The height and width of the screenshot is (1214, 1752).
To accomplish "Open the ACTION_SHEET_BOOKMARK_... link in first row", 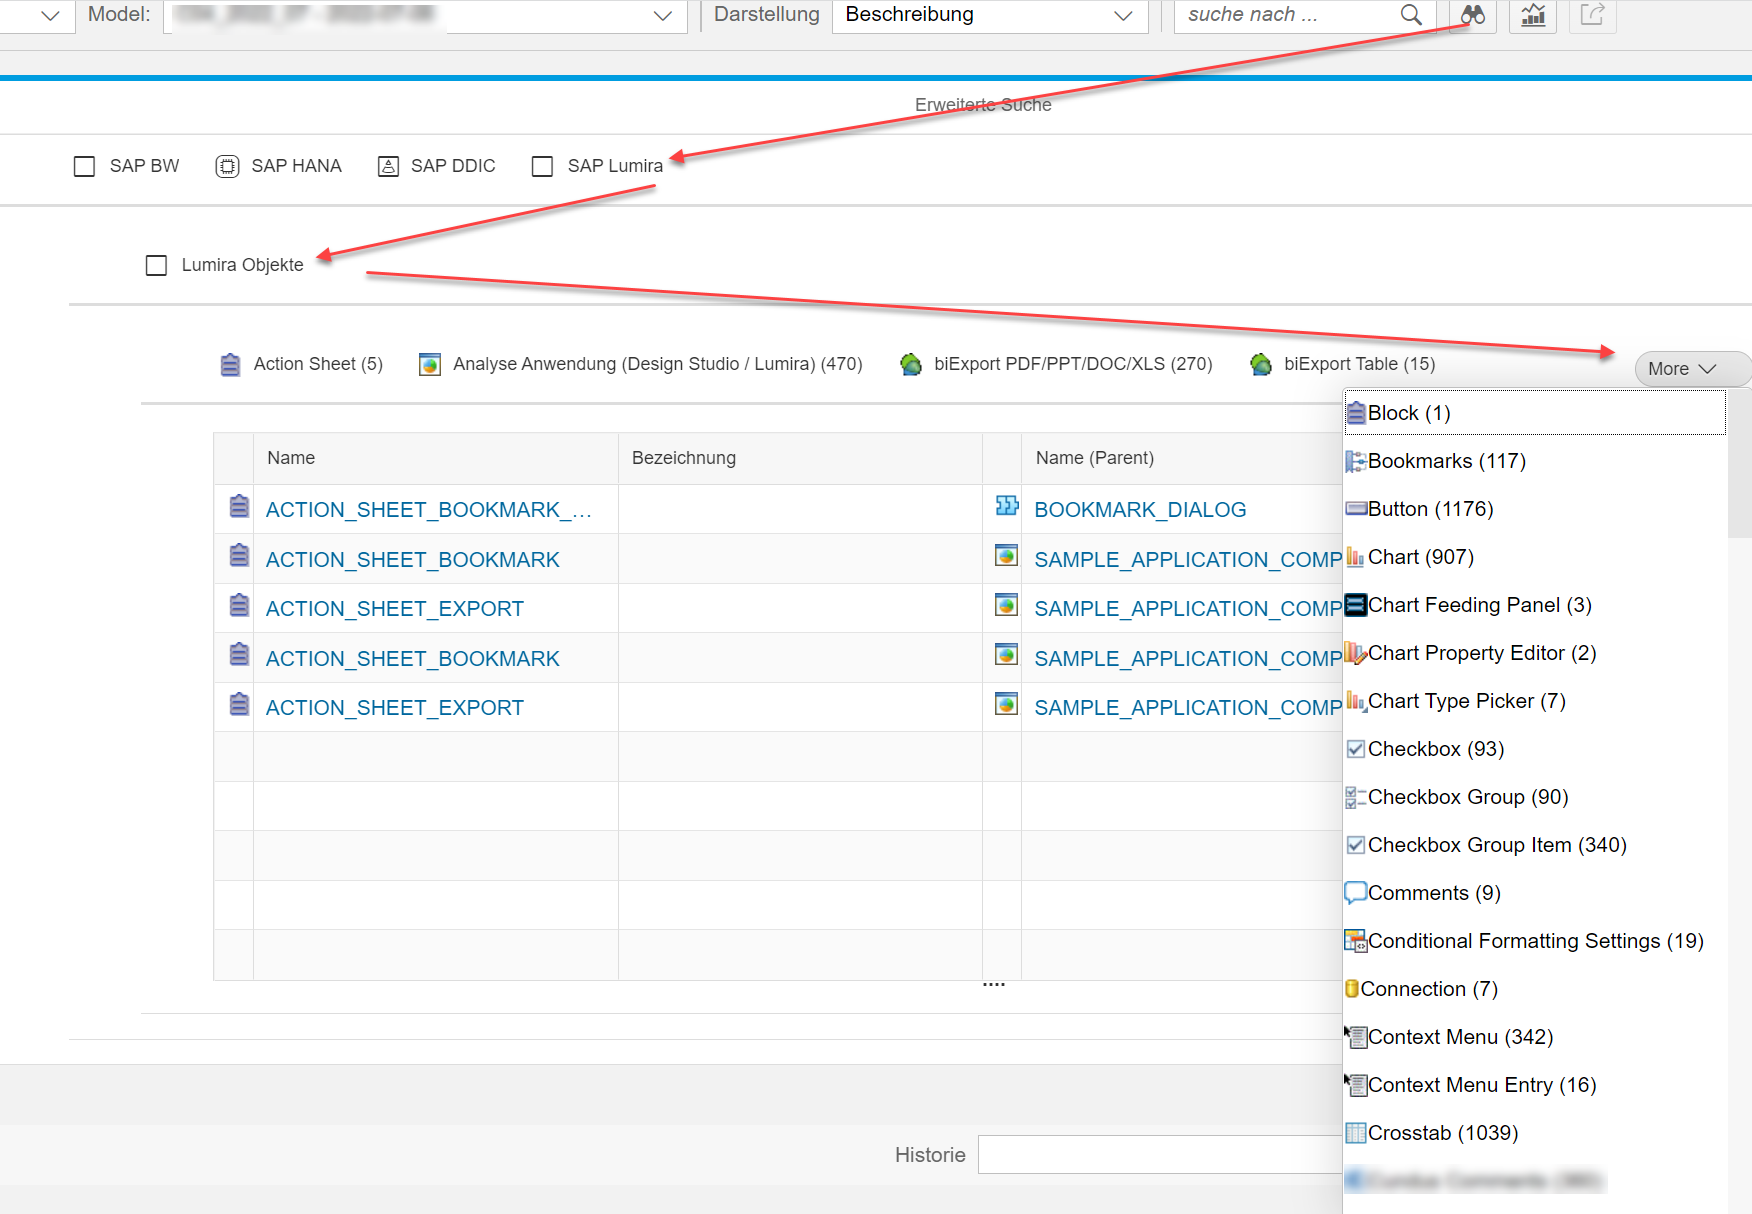I will point(428,510).
